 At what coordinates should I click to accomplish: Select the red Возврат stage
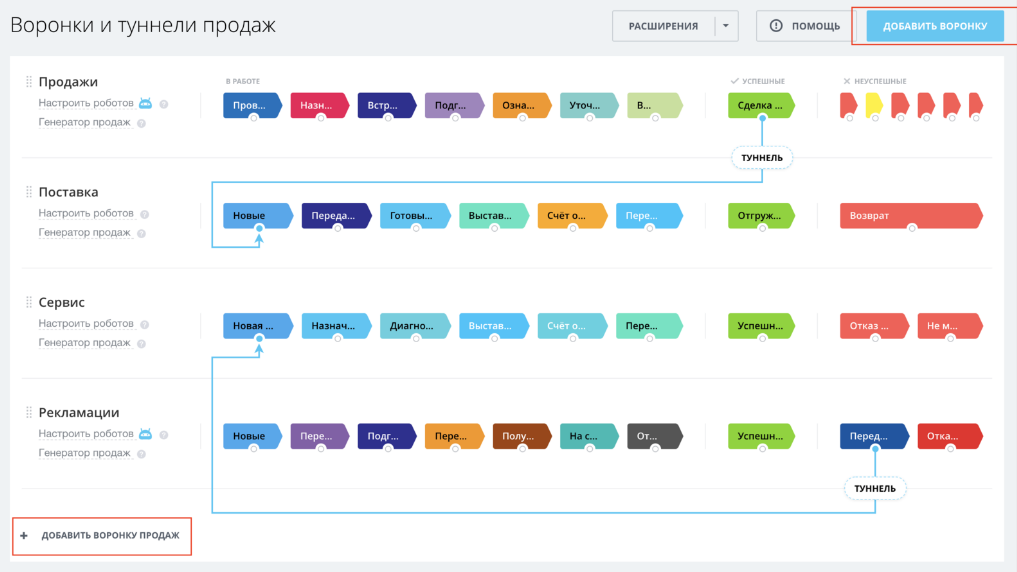tap(911, 215)
